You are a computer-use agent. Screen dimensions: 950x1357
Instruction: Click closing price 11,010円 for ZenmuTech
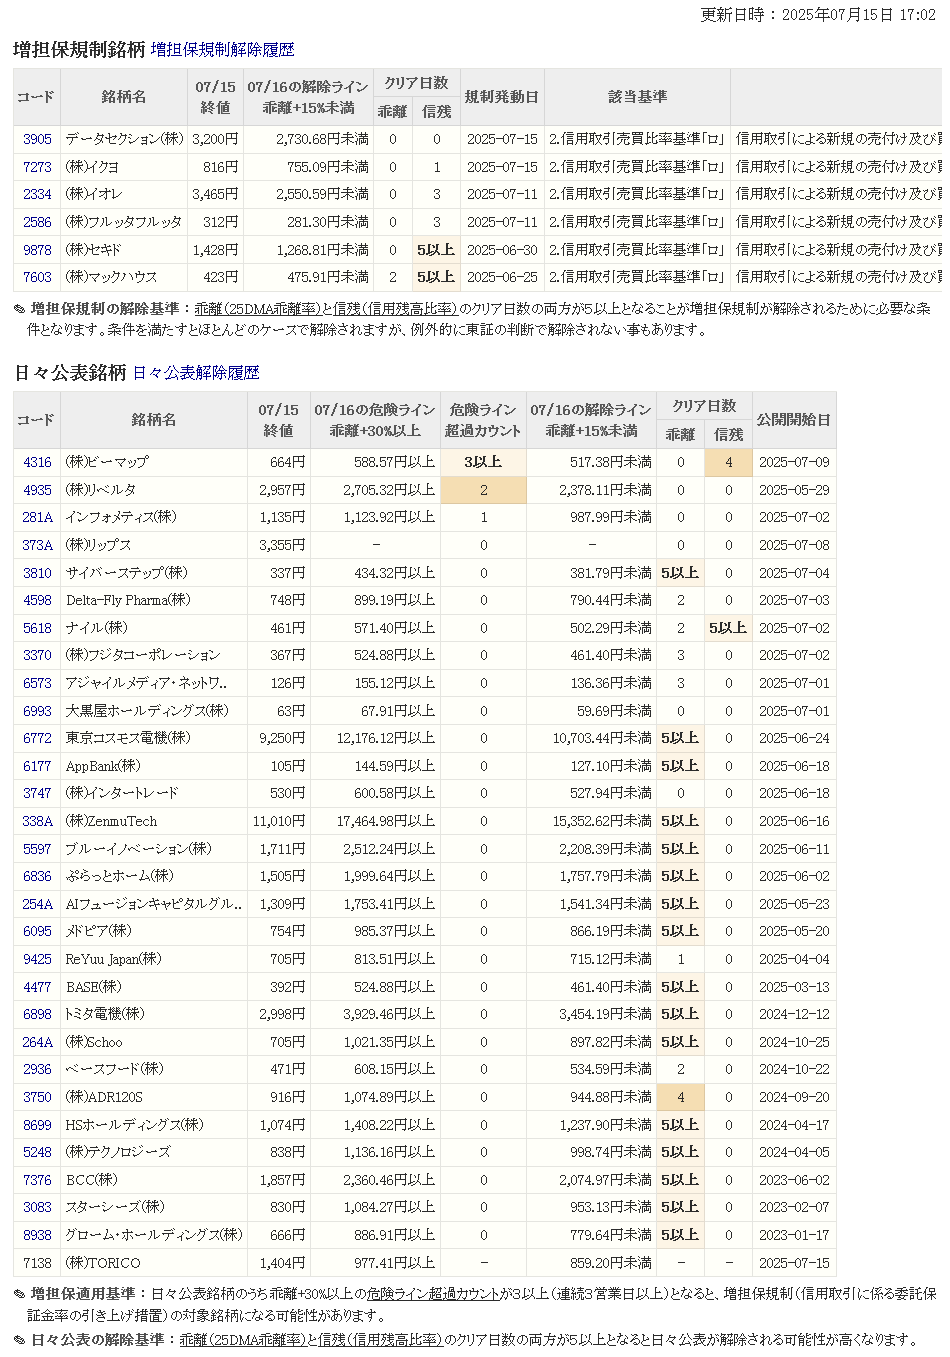pyautogui.click(x=279, y=821)
